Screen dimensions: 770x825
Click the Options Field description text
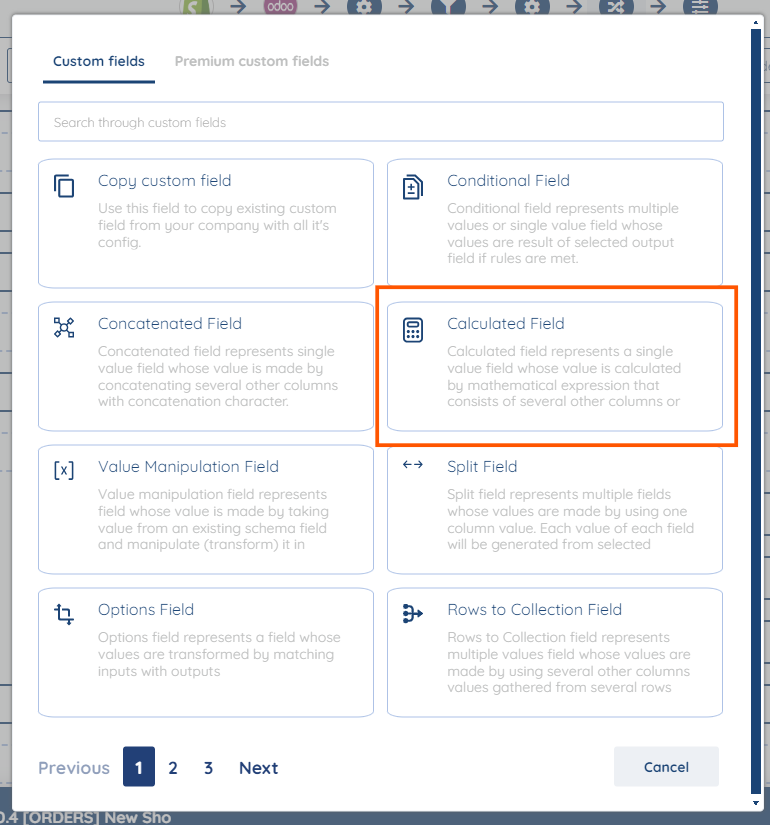point(219,654)
